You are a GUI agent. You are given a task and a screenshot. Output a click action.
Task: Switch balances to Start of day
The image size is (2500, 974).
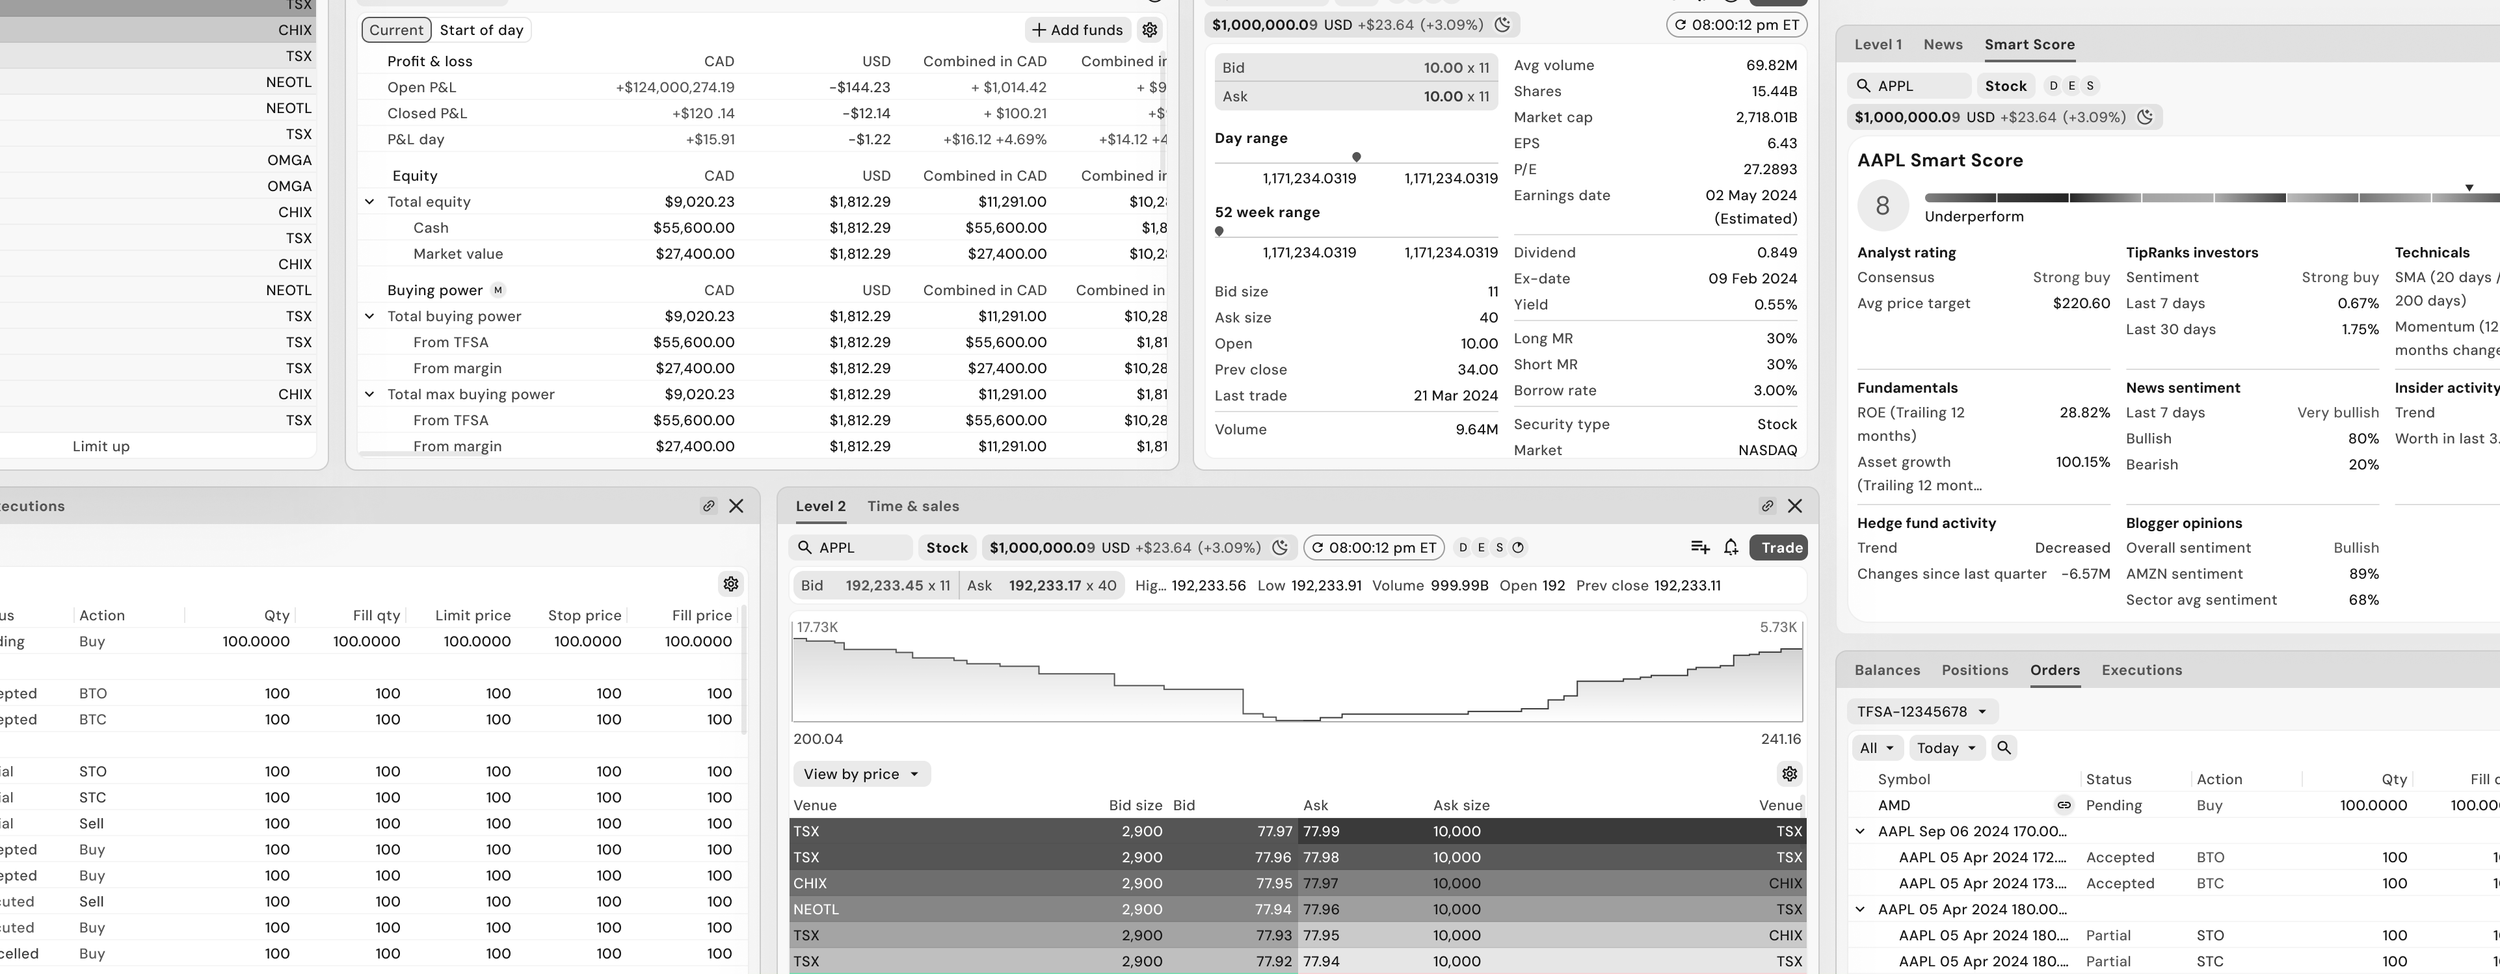tap(482, 30)
